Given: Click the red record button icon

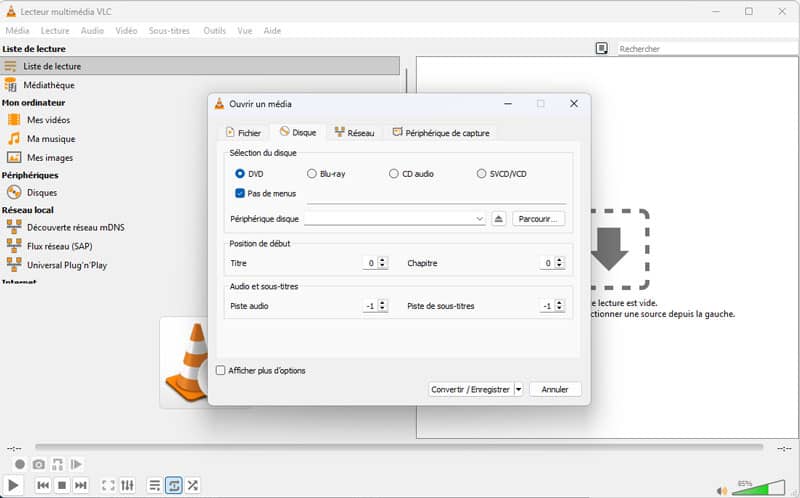Looking at the screenshot, I should tap(19, 465).
